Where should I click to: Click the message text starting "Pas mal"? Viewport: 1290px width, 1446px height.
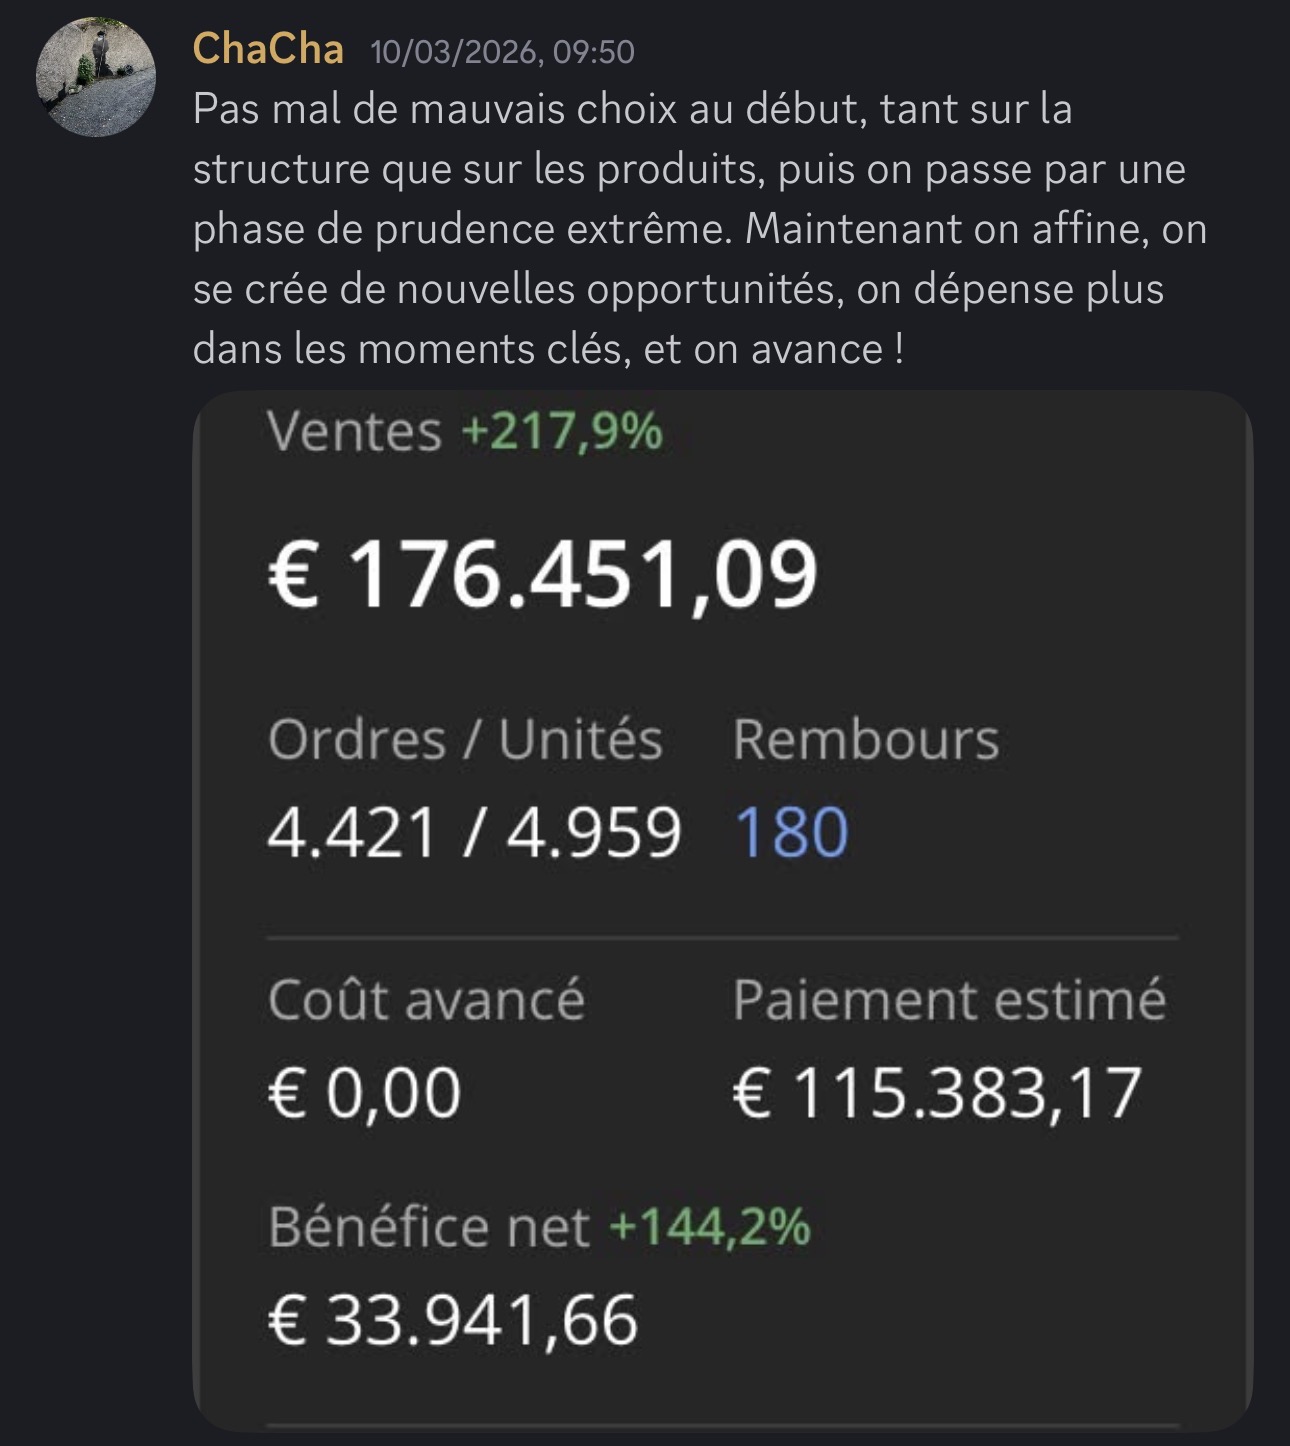632,110
